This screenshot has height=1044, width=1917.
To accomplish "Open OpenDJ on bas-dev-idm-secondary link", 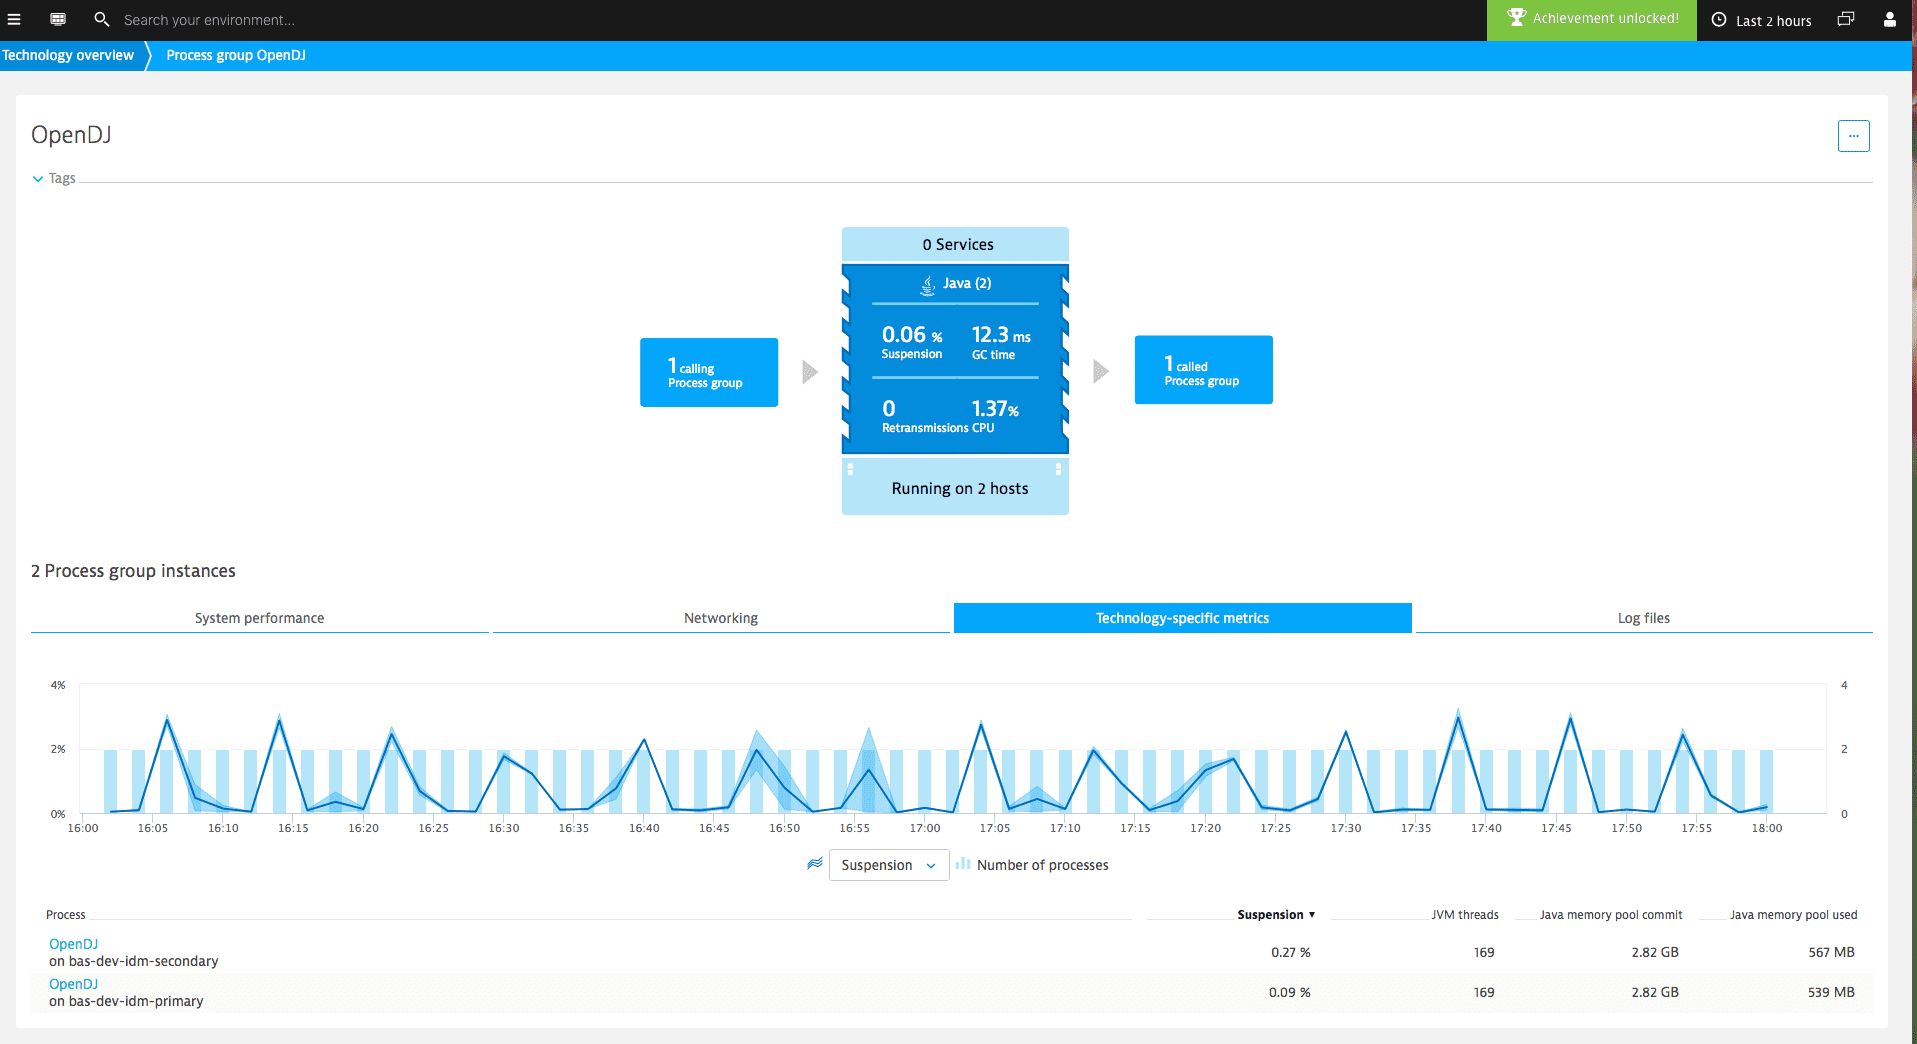I will tap(73, 944).
